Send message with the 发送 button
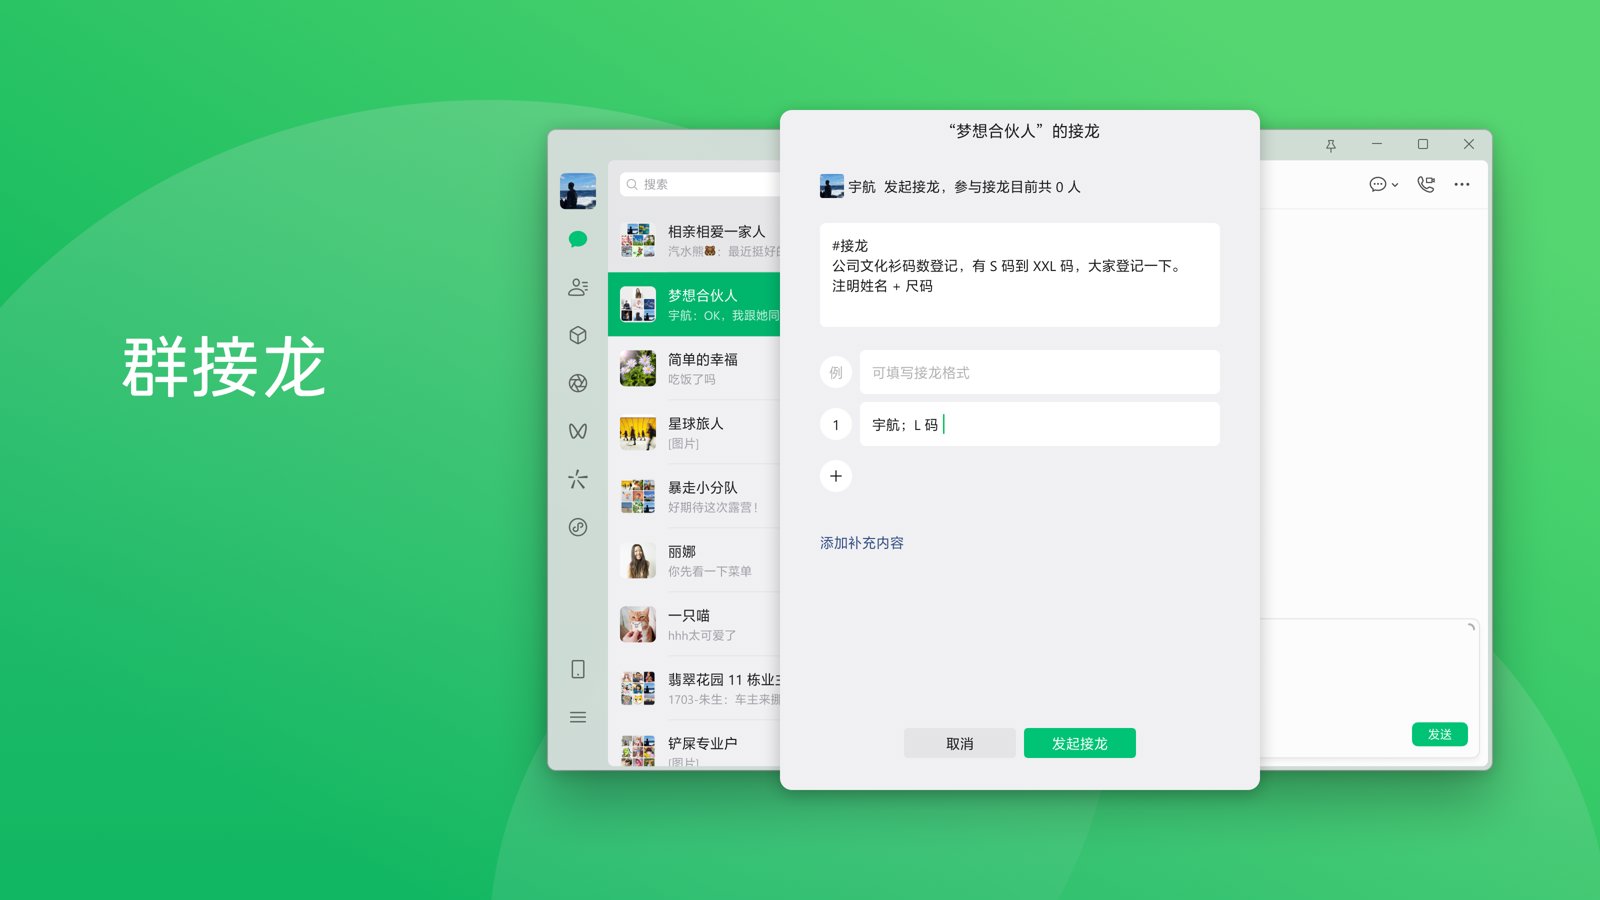This screenshot has width=1600, height=900. point(1440,734)
